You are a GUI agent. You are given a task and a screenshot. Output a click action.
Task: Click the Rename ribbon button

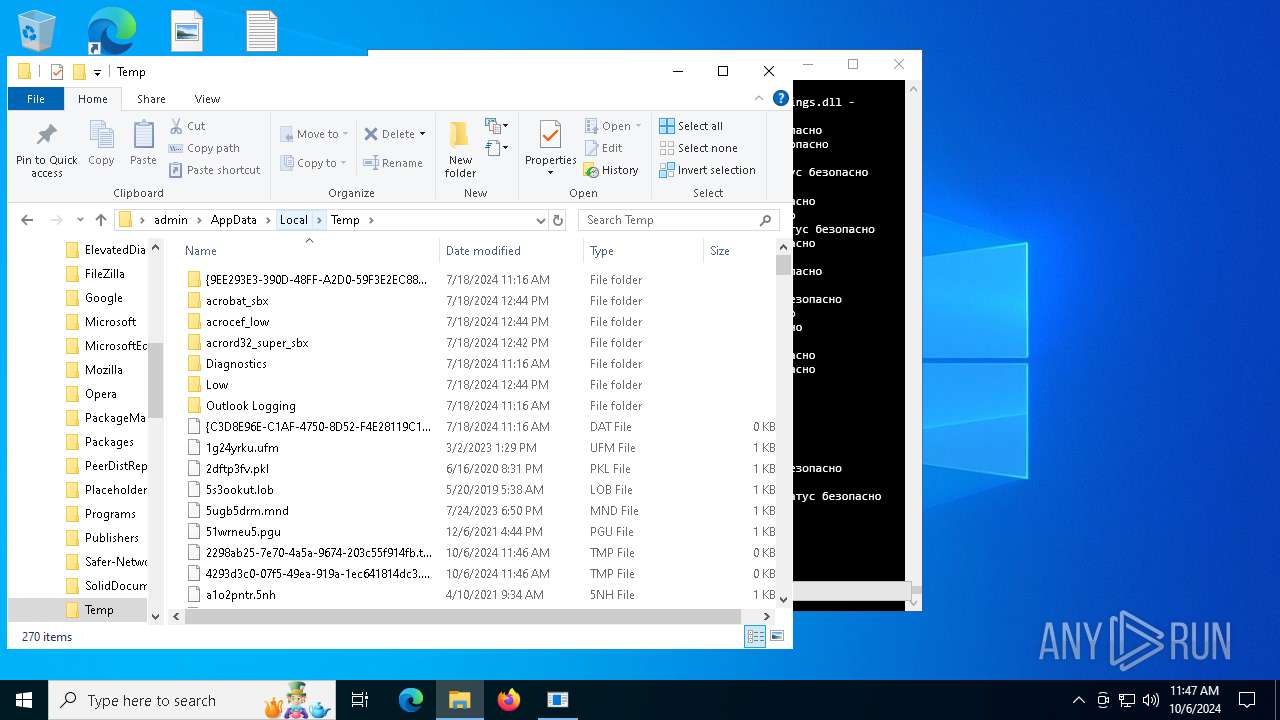392,163
